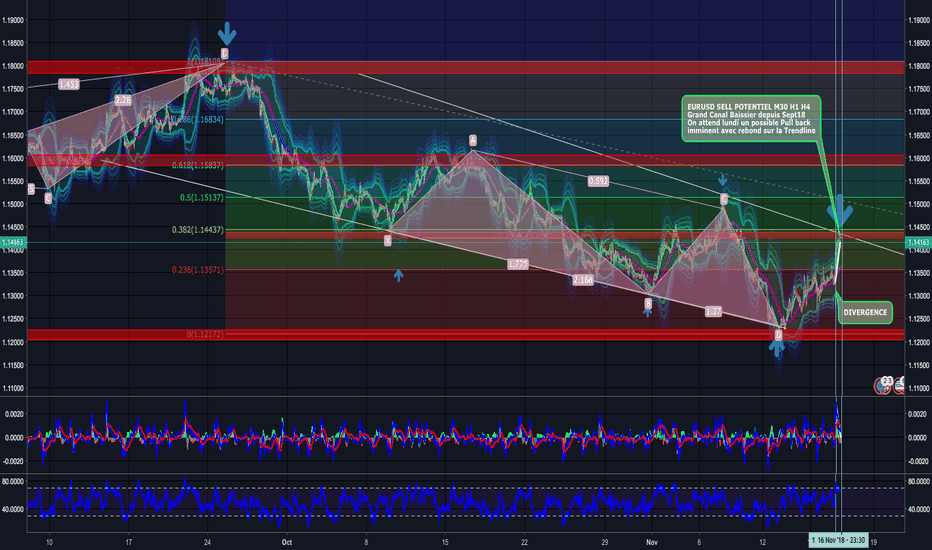
Task: Select the large blue down arrow above September top
Action: tap(226, 33)
